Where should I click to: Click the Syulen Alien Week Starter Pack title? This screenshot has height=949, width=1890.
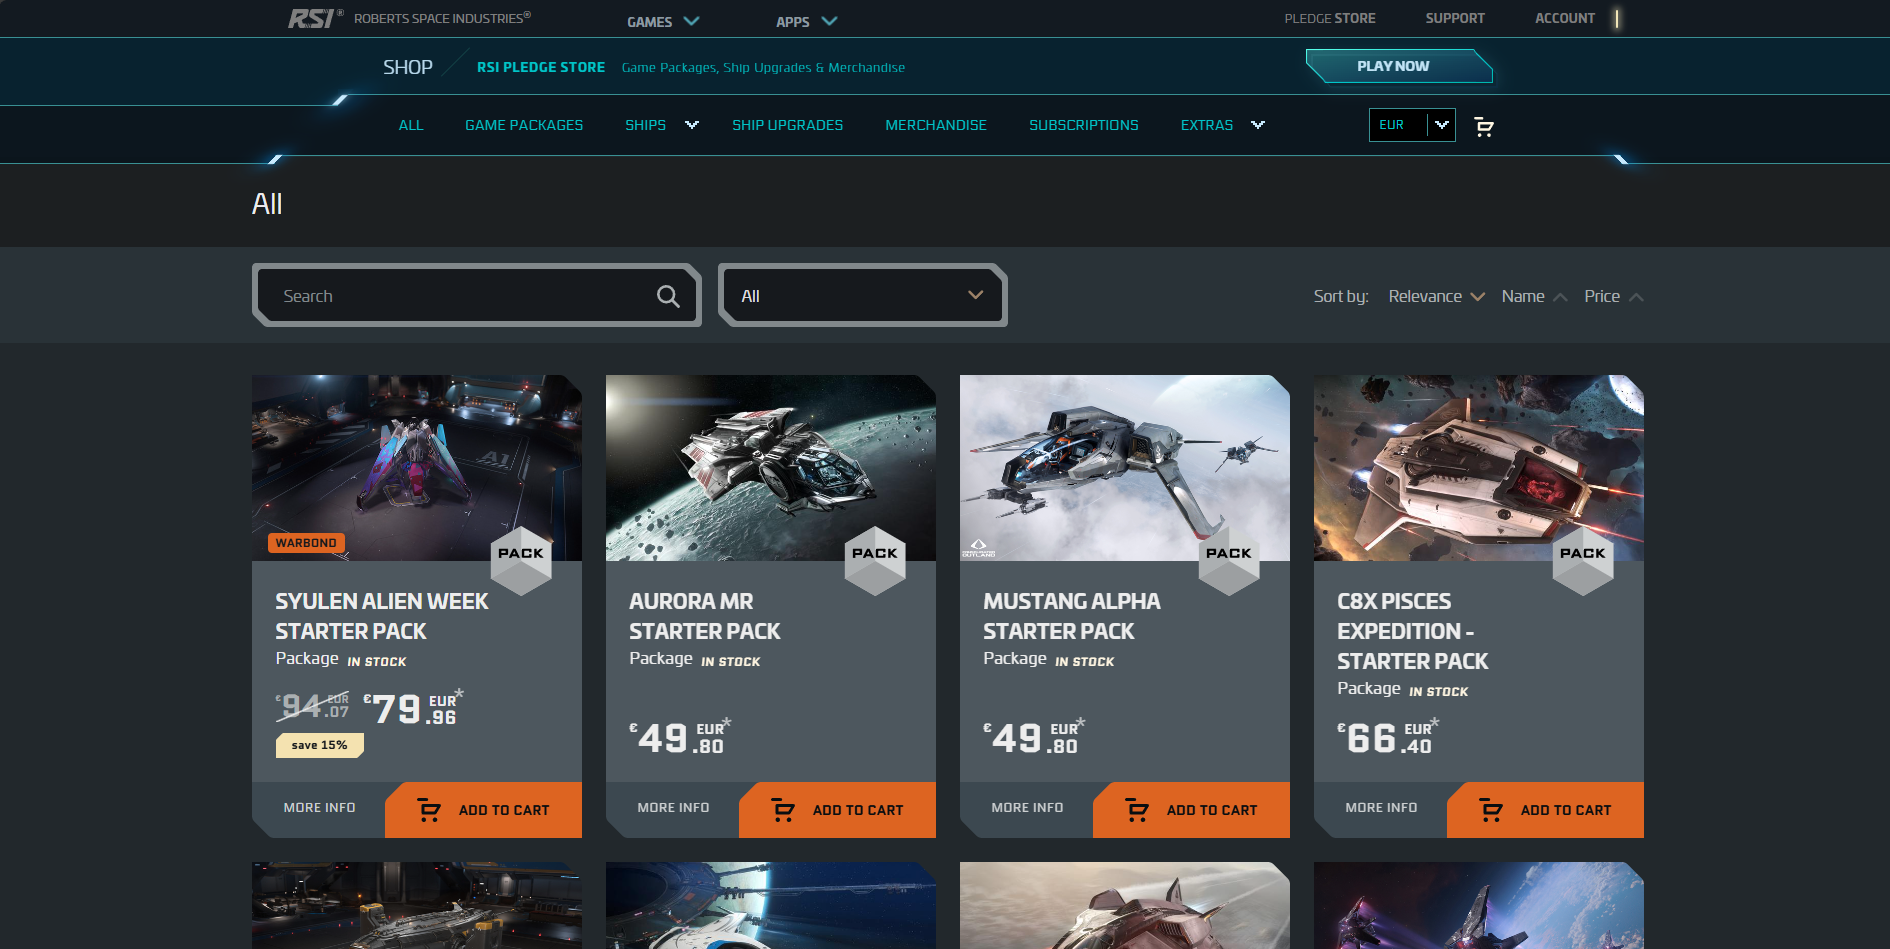coord(382,616)
